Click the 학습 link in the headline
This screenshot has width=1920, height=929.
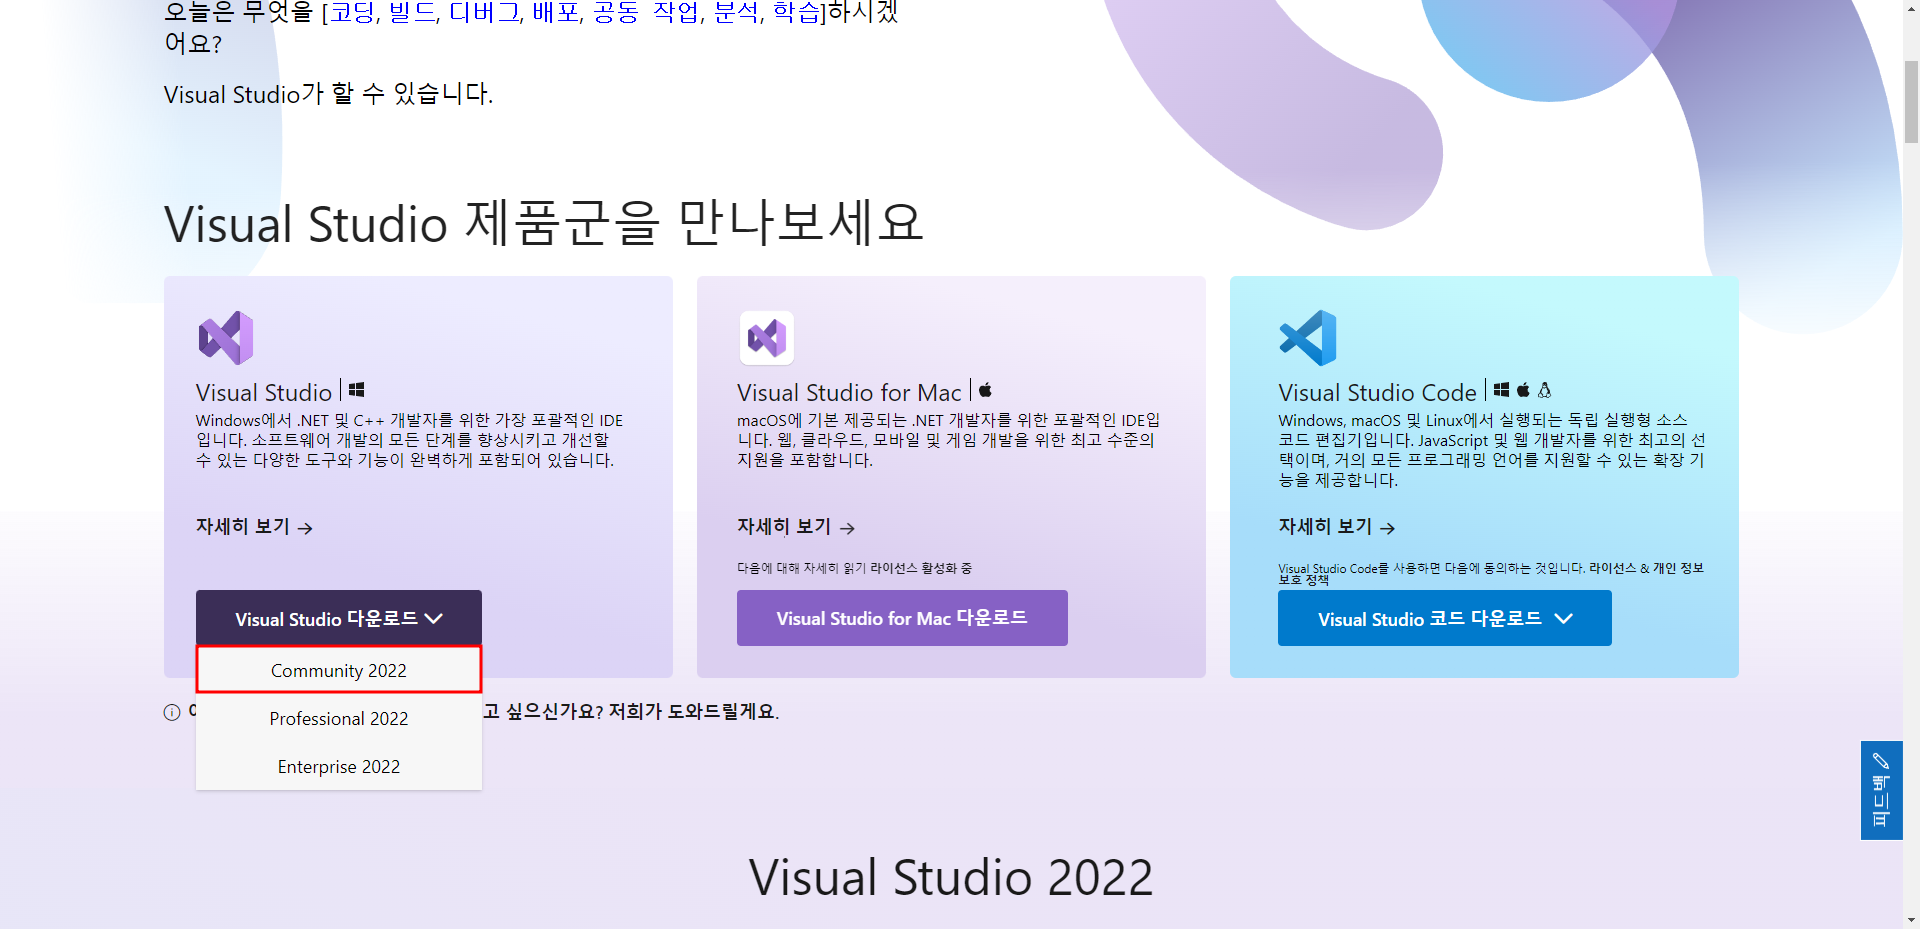(796, 12)
